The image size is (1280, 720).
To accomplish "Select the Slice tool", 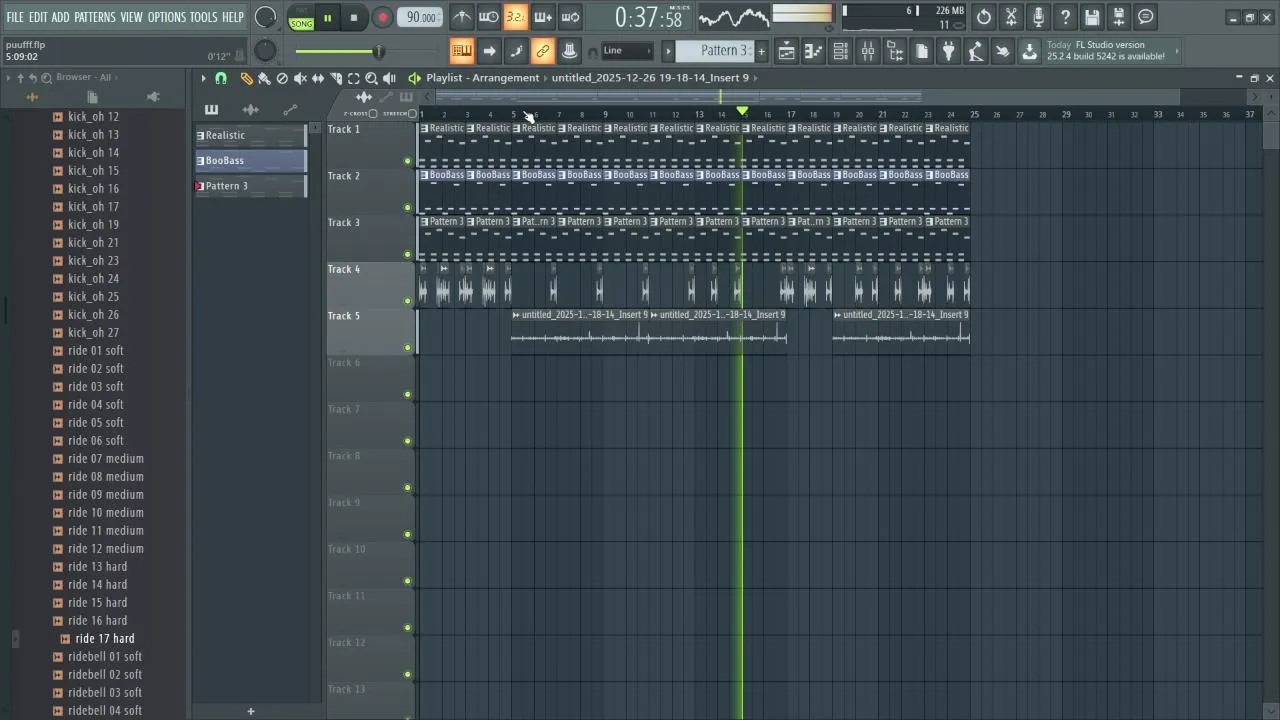I will coord(336,78).
